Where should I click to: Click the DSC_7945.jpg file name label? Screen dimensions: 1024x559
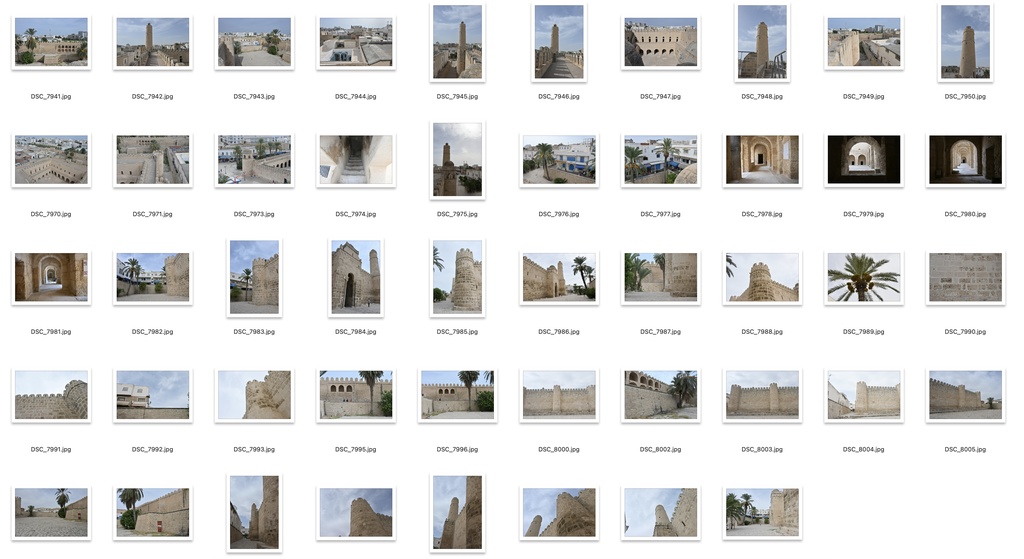(457, 97)
